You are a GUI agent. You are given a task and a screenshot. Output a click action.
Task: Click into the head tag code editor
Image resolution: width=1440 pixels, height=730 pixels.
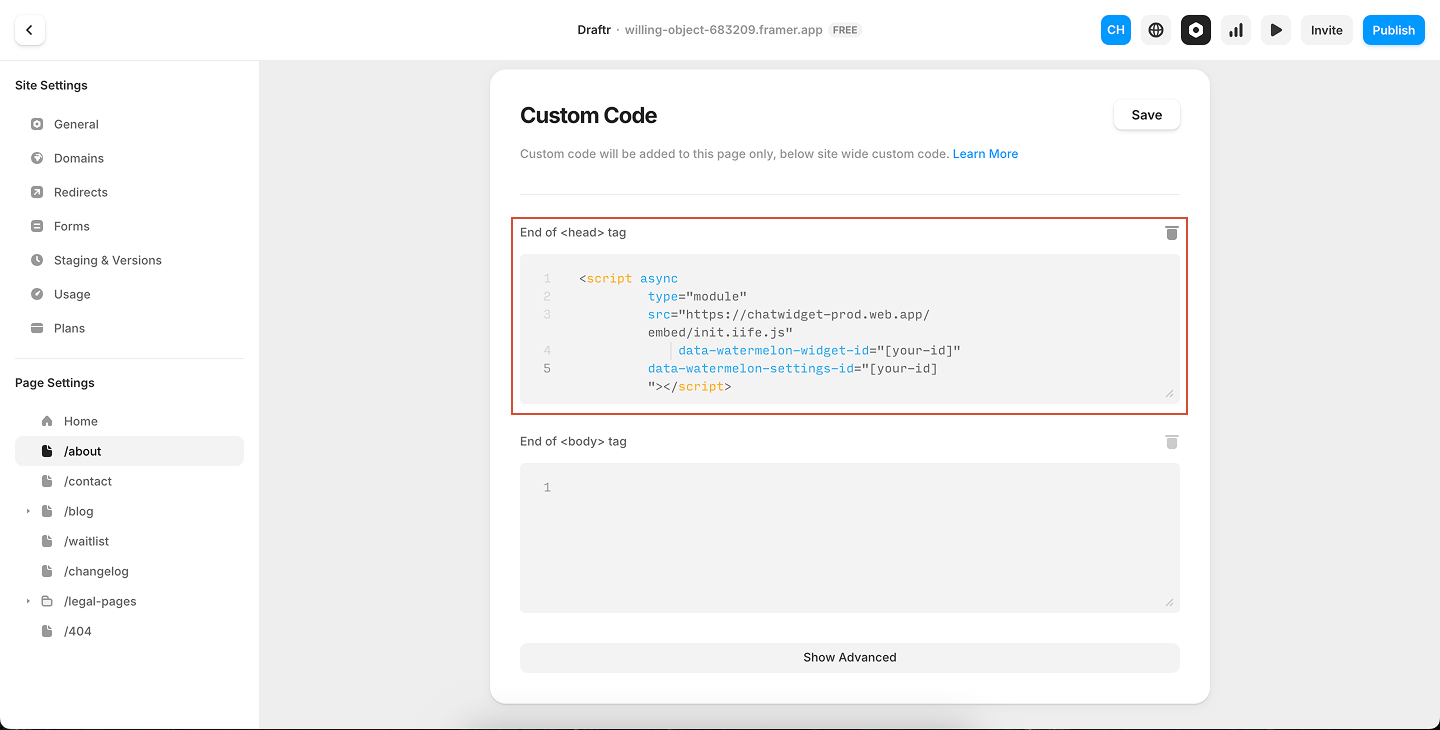pyautogui.click(x=850, y=329)
